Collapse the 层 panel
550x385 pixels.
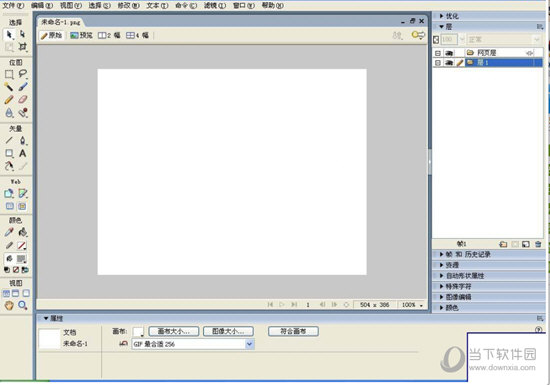(442, 27)
